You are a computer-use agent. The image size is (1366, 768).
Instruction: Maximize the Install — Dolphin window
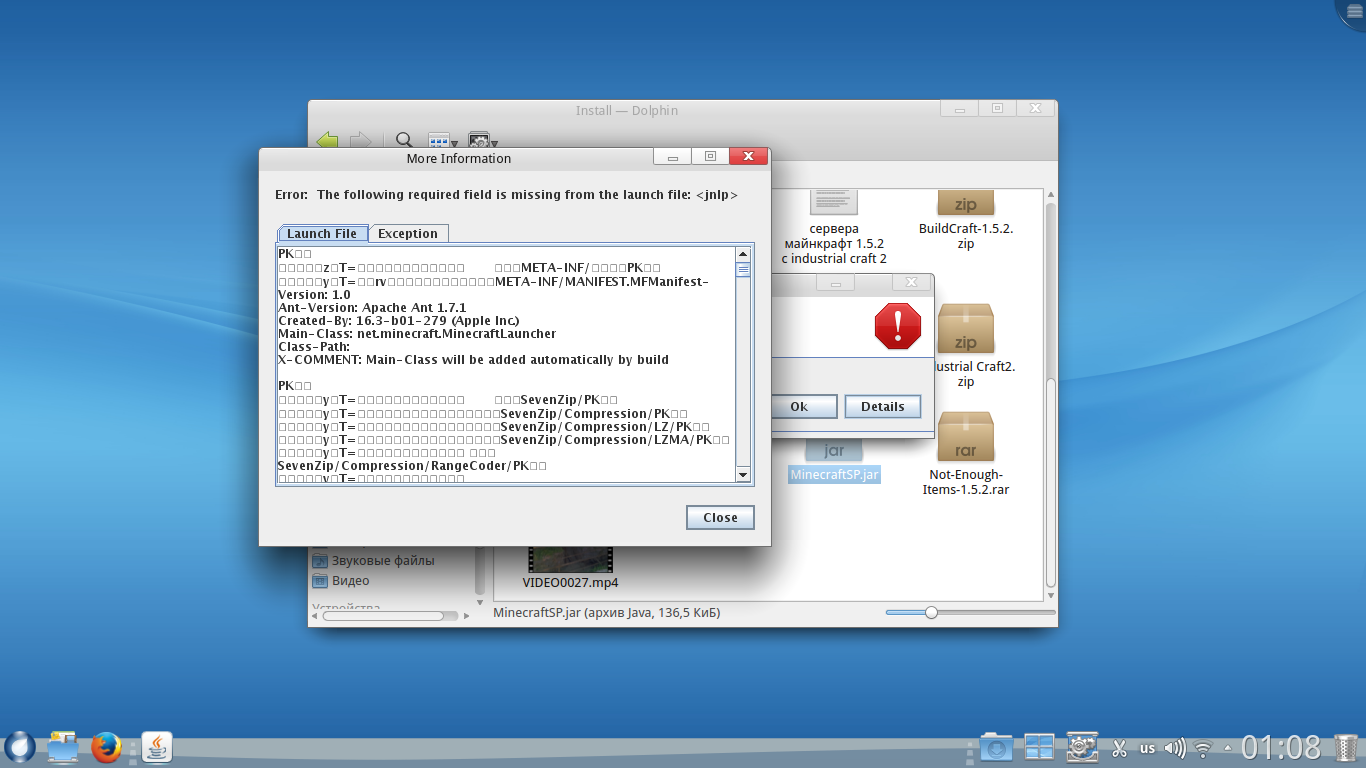[x=997, y=108]
